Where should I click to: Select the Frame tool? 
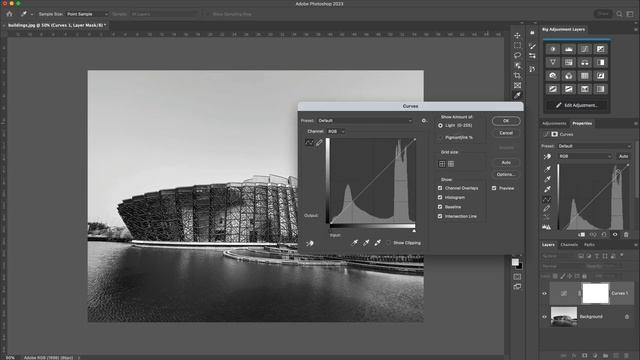click(x=517, y=85)
